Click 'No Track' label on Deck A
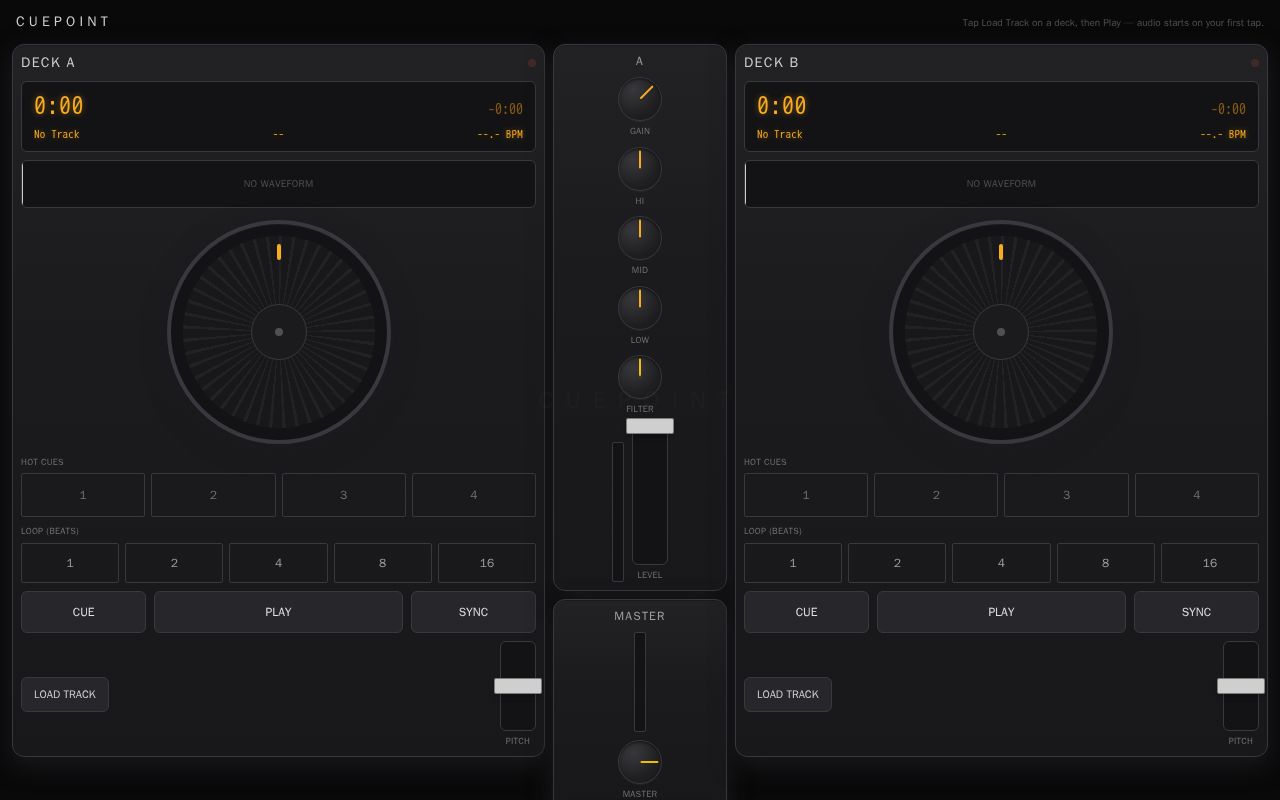Image resolution: width=1280 pixels, height=800 pixels. tap(57, 134)
